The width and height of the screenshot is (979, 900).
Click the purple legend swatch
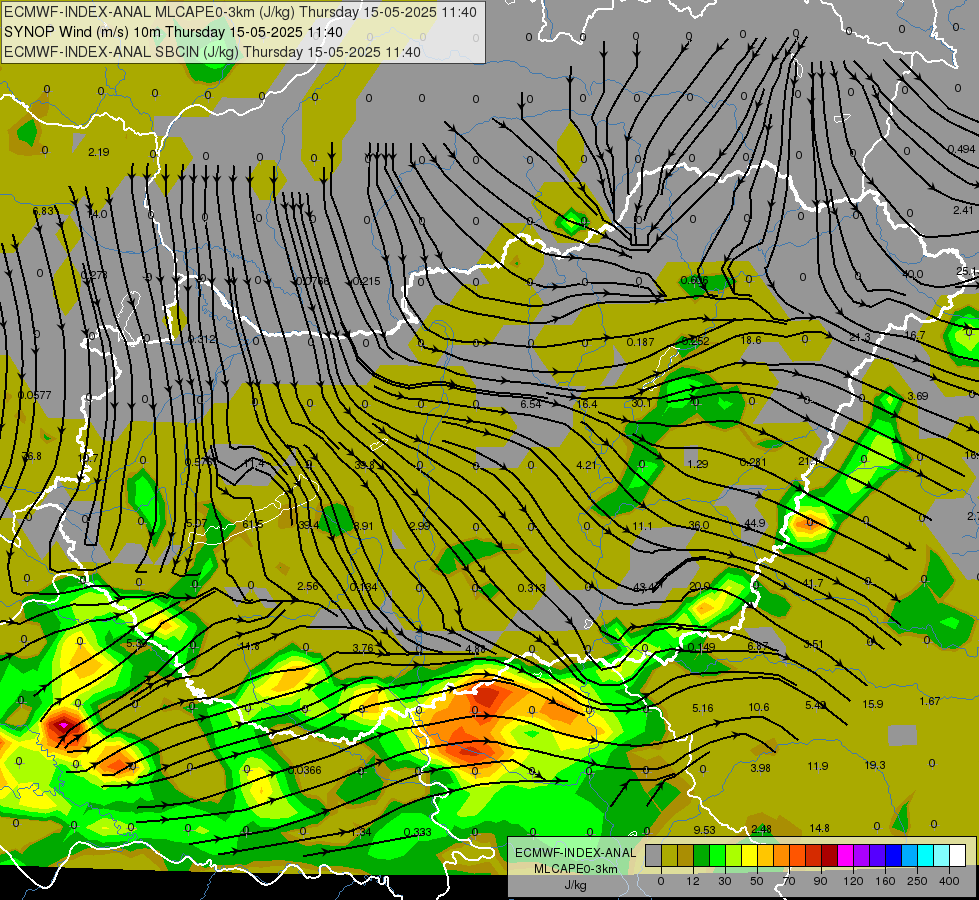click(862, 855)
